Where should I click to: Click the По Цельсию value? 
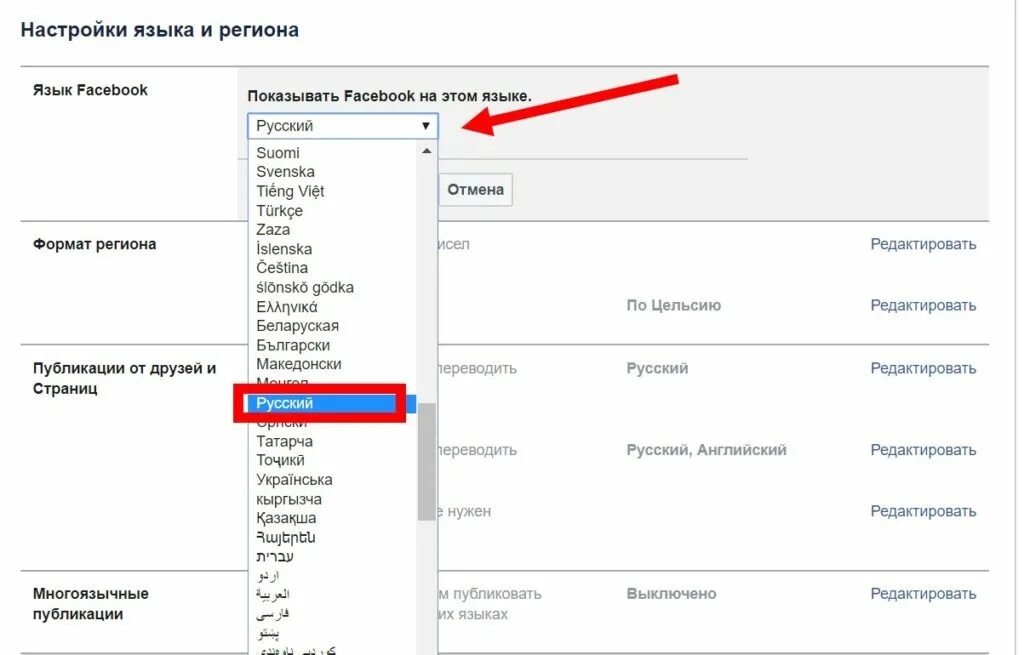673,306
